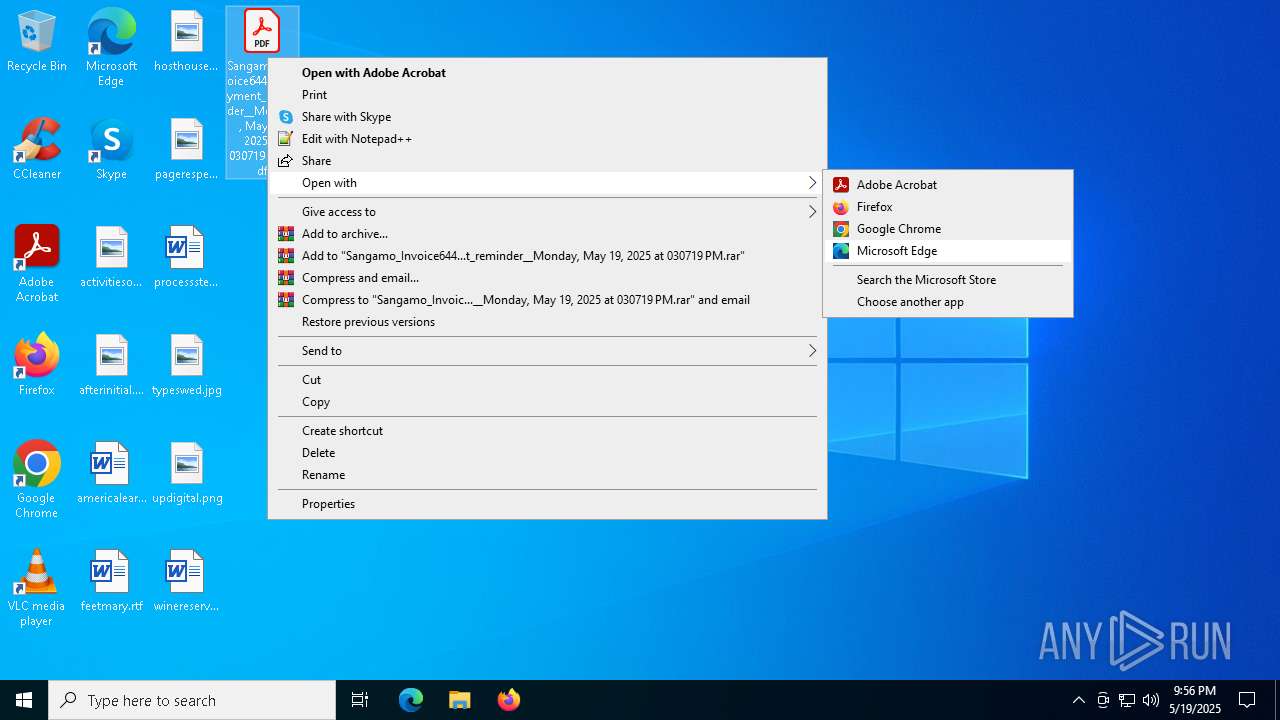
Task: Click Share in the context menu
Action: (547, 161)
